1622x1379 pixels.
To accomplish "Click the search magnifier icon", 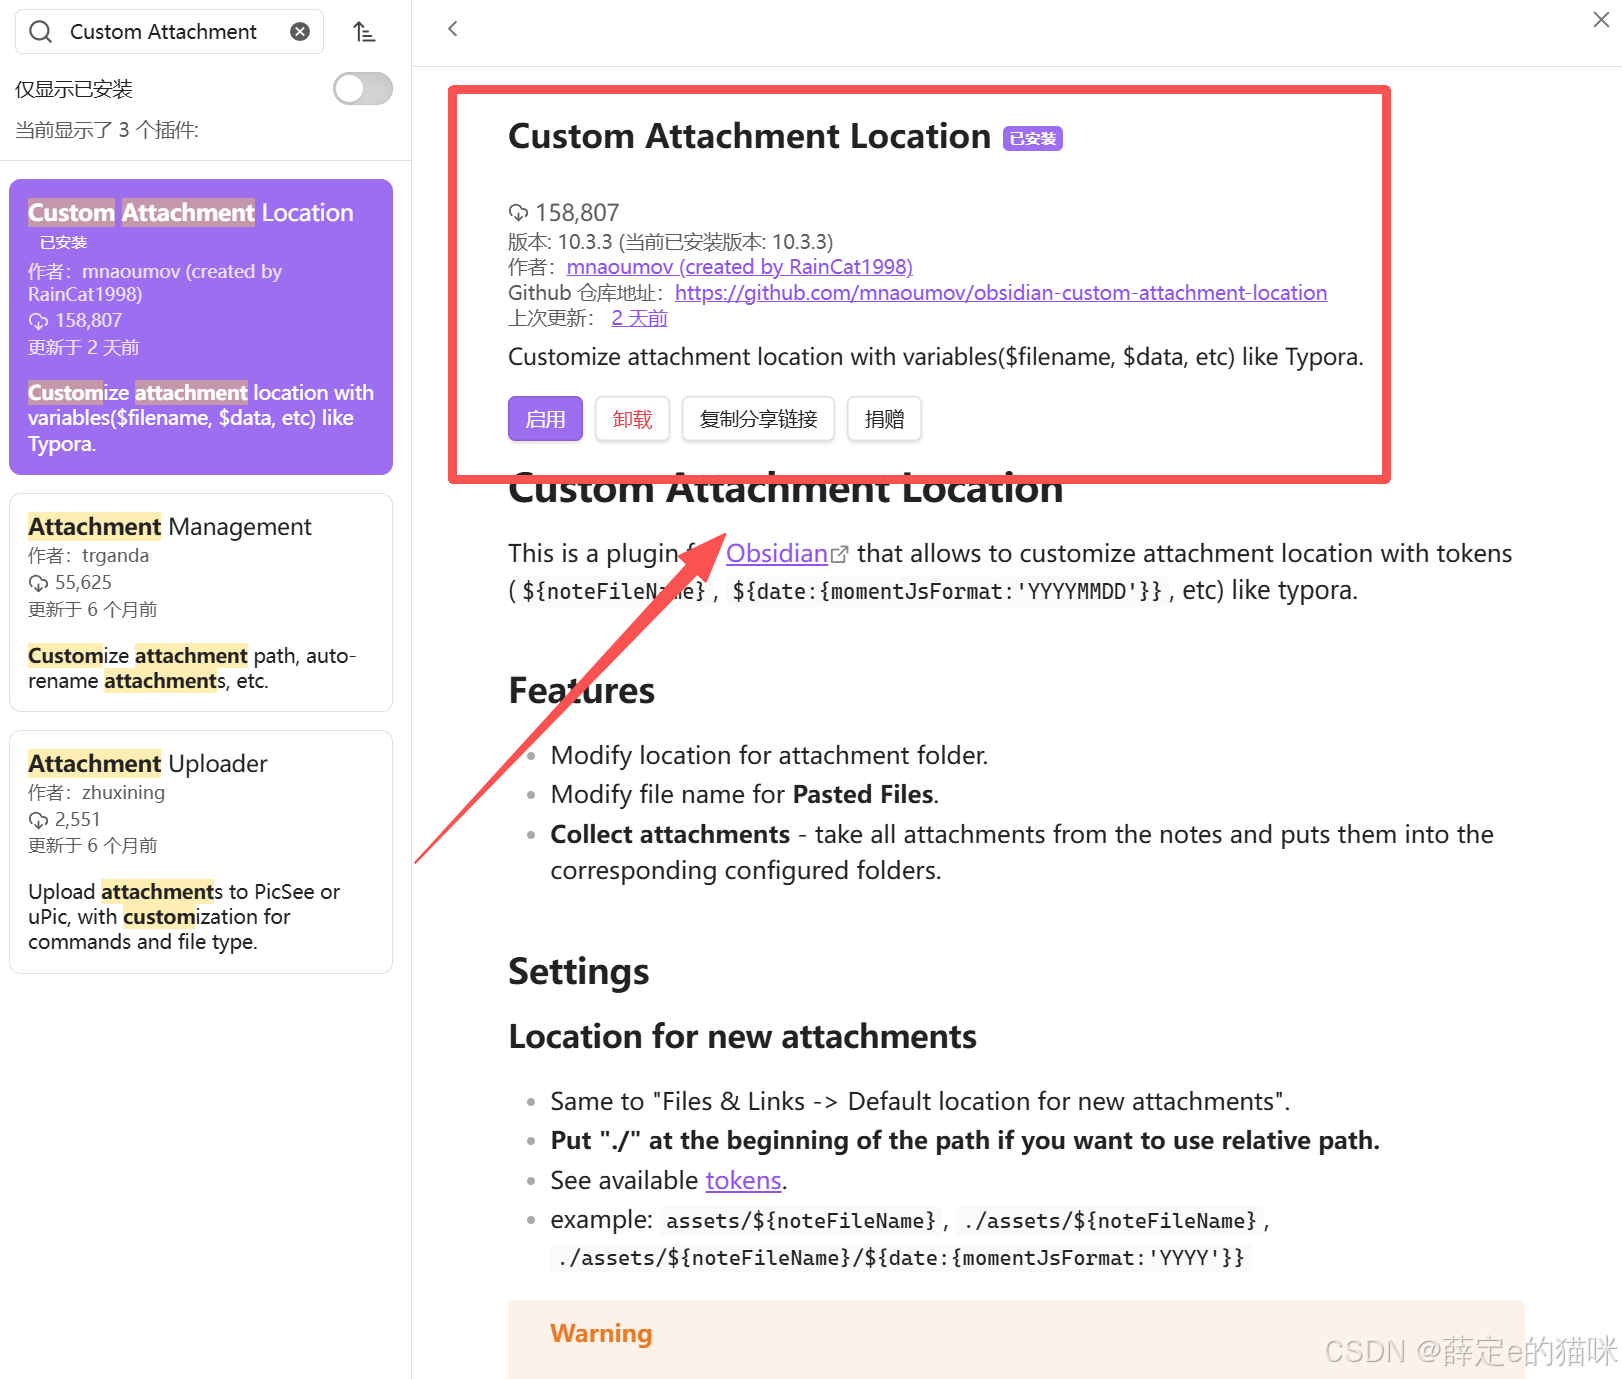I will [x=40, y=32].
